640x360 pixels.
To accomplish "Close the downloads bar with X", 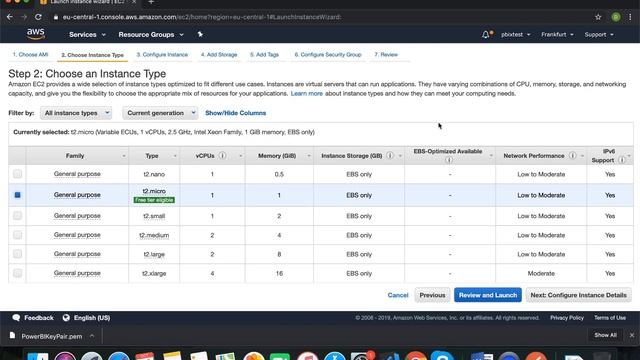I will point(632,335).
